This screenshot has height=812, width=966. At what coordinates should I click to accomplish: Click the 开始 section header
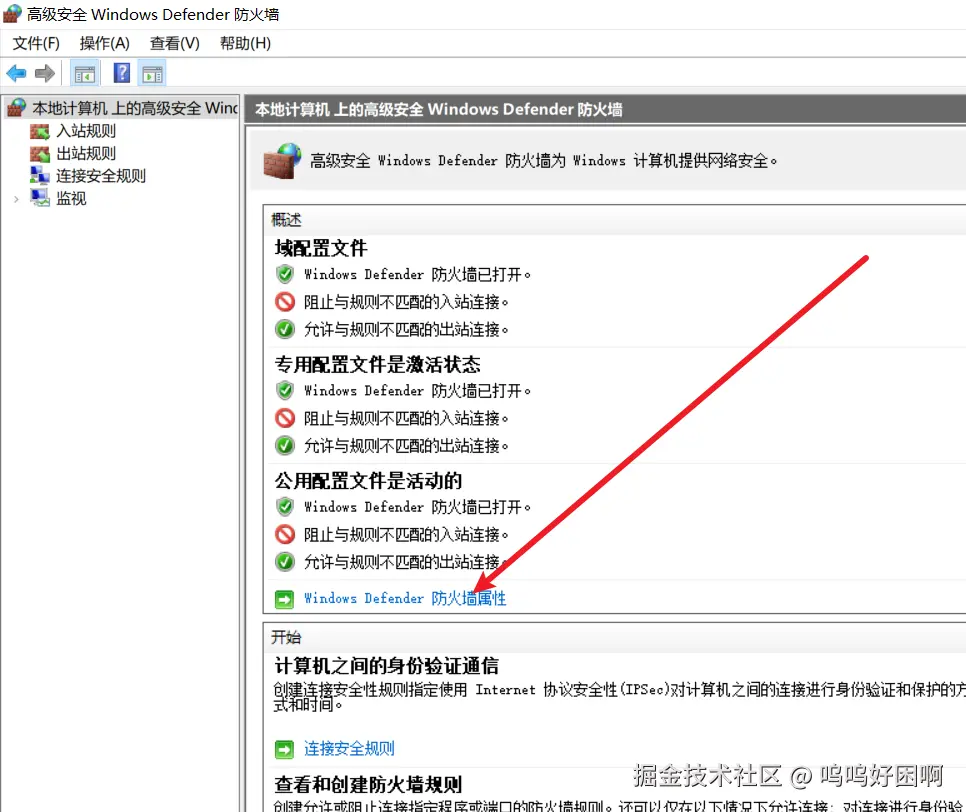coord(286,637)
